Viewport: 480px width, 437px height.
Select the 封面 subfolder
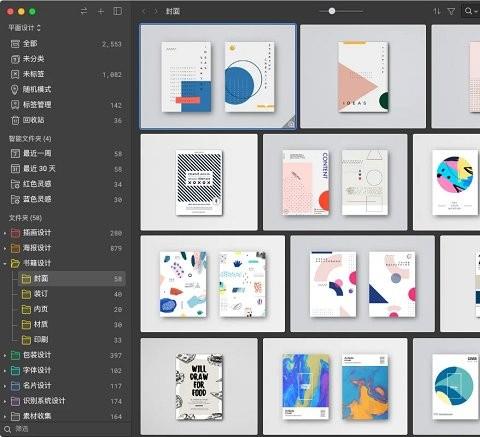[71, 279]
